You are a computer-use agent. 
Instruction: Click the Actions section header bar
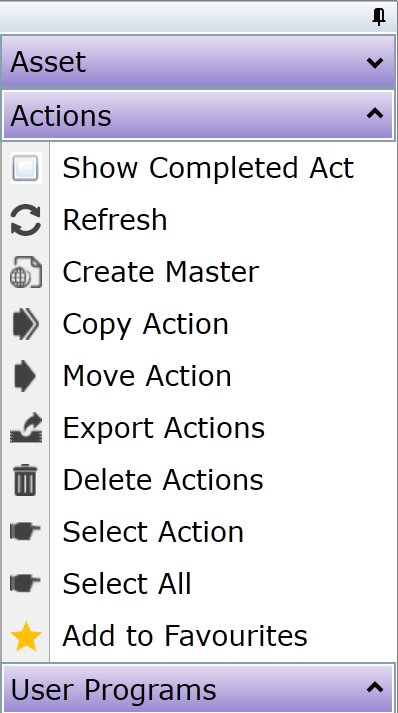point(198,115)
